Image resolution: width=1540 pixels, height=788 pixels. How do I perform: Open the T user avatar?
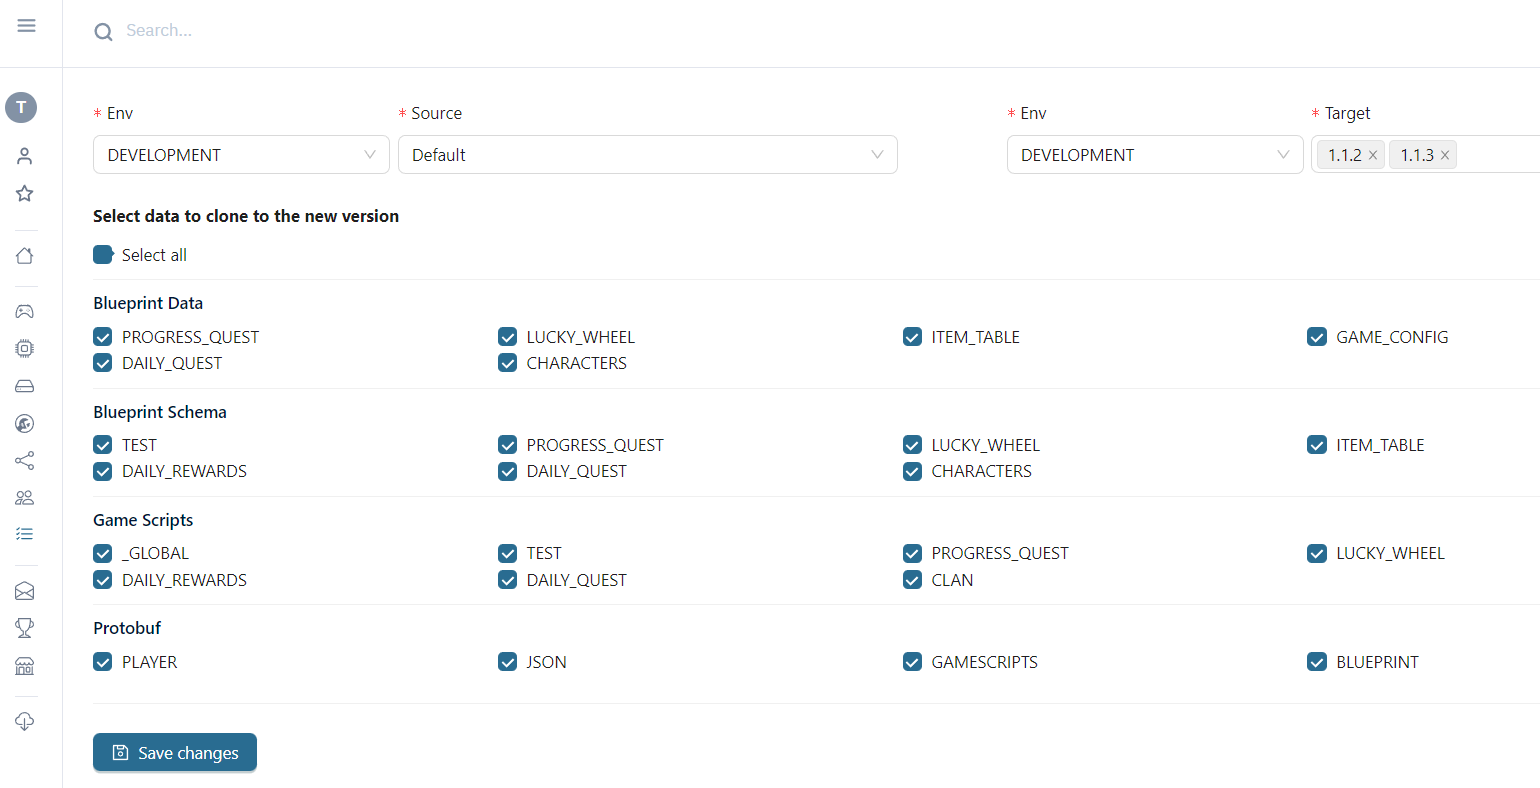[21, 107]
